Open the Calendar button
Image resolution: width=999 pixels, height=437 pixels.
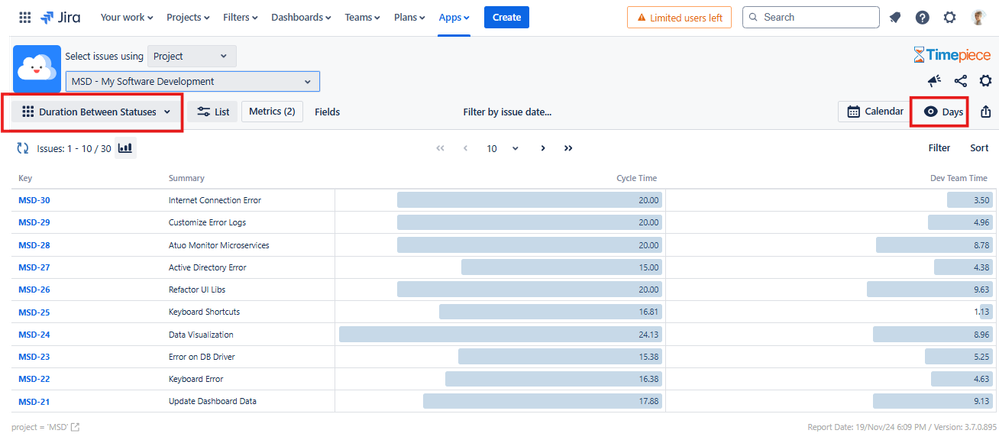tap(875, 111)
